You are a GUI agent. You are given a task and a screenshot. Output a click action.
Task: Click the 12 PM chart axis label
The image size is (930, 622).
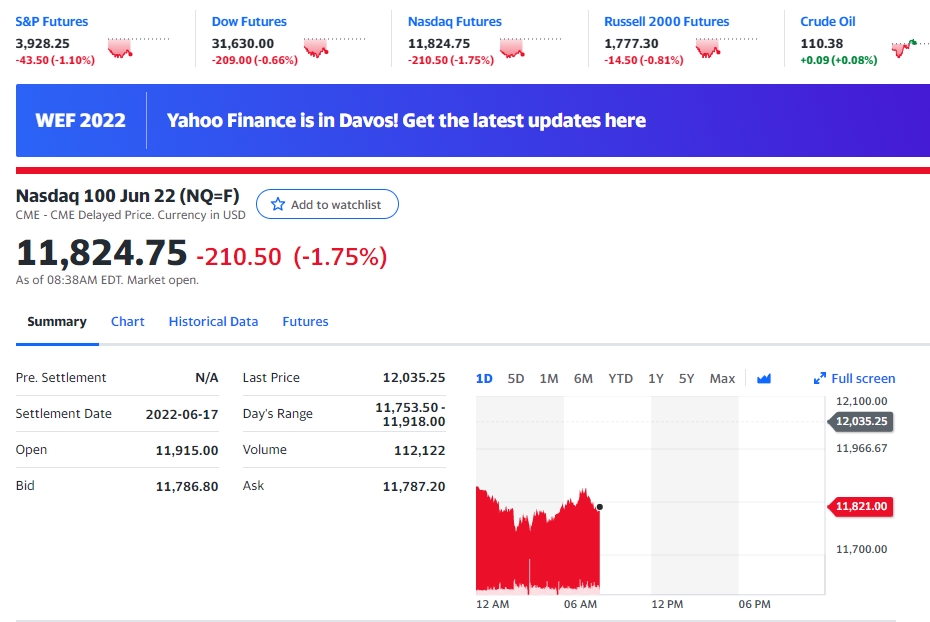click(667, 604)
